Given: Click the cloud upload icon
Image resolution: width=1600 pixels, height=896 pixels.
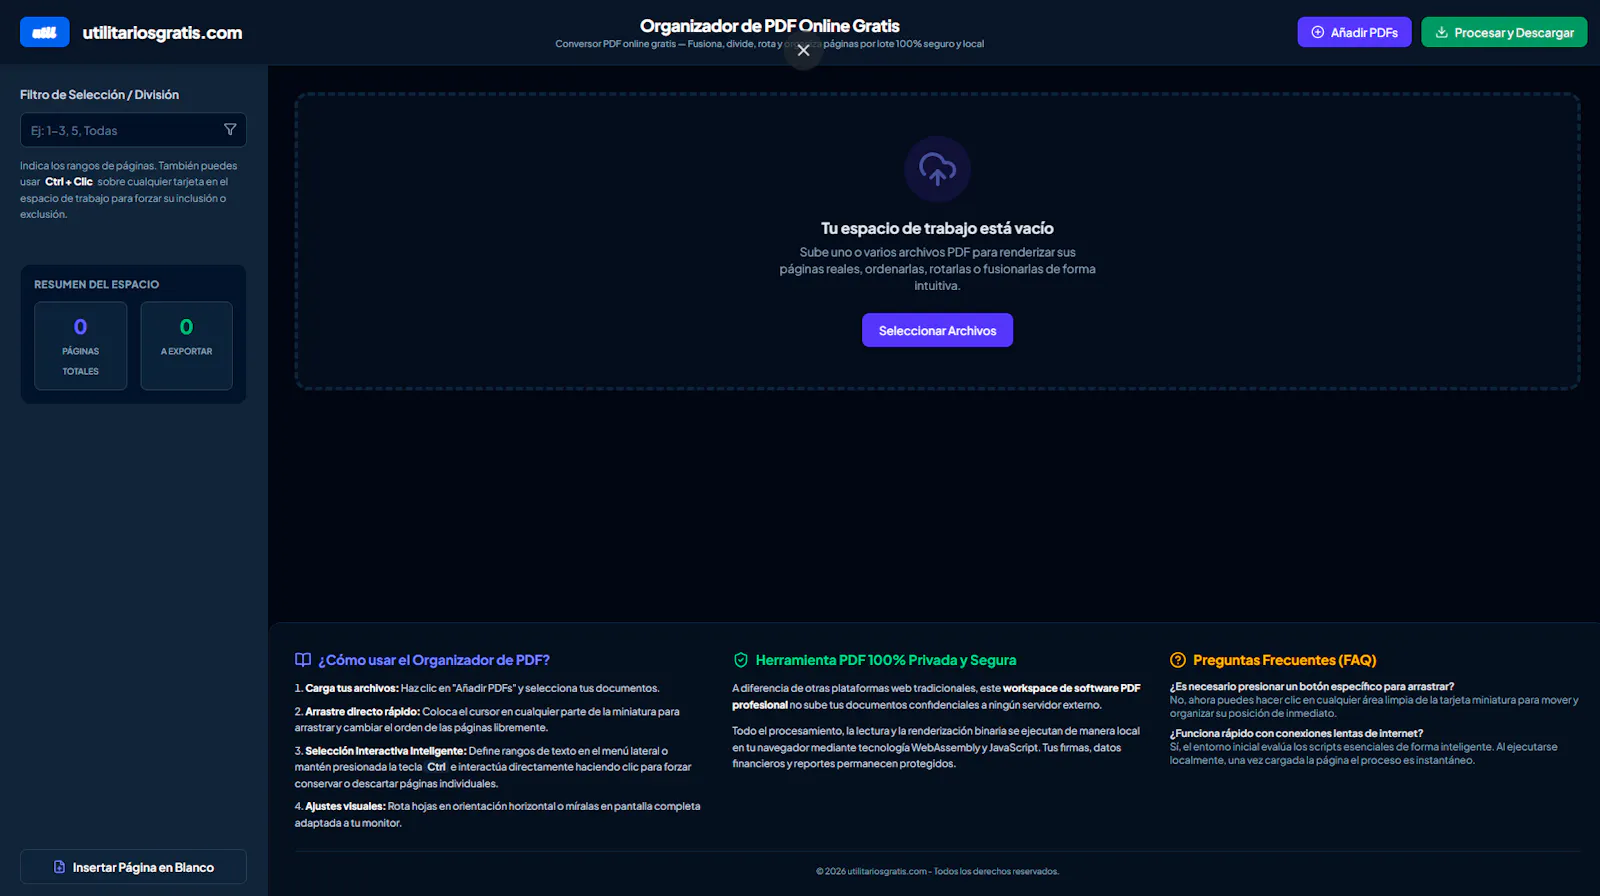Looking at the screenshot, I should point(937,169).
